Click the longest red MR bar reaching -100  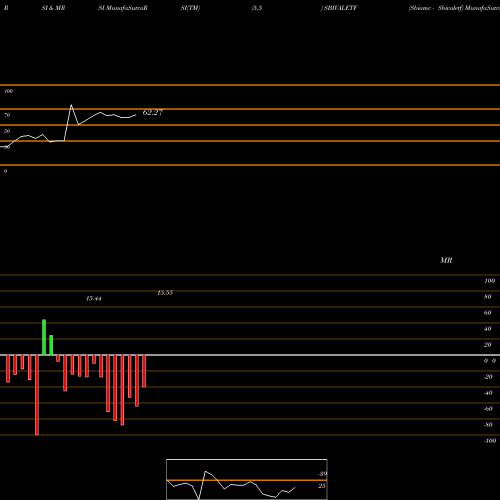[x=37, y=395]
